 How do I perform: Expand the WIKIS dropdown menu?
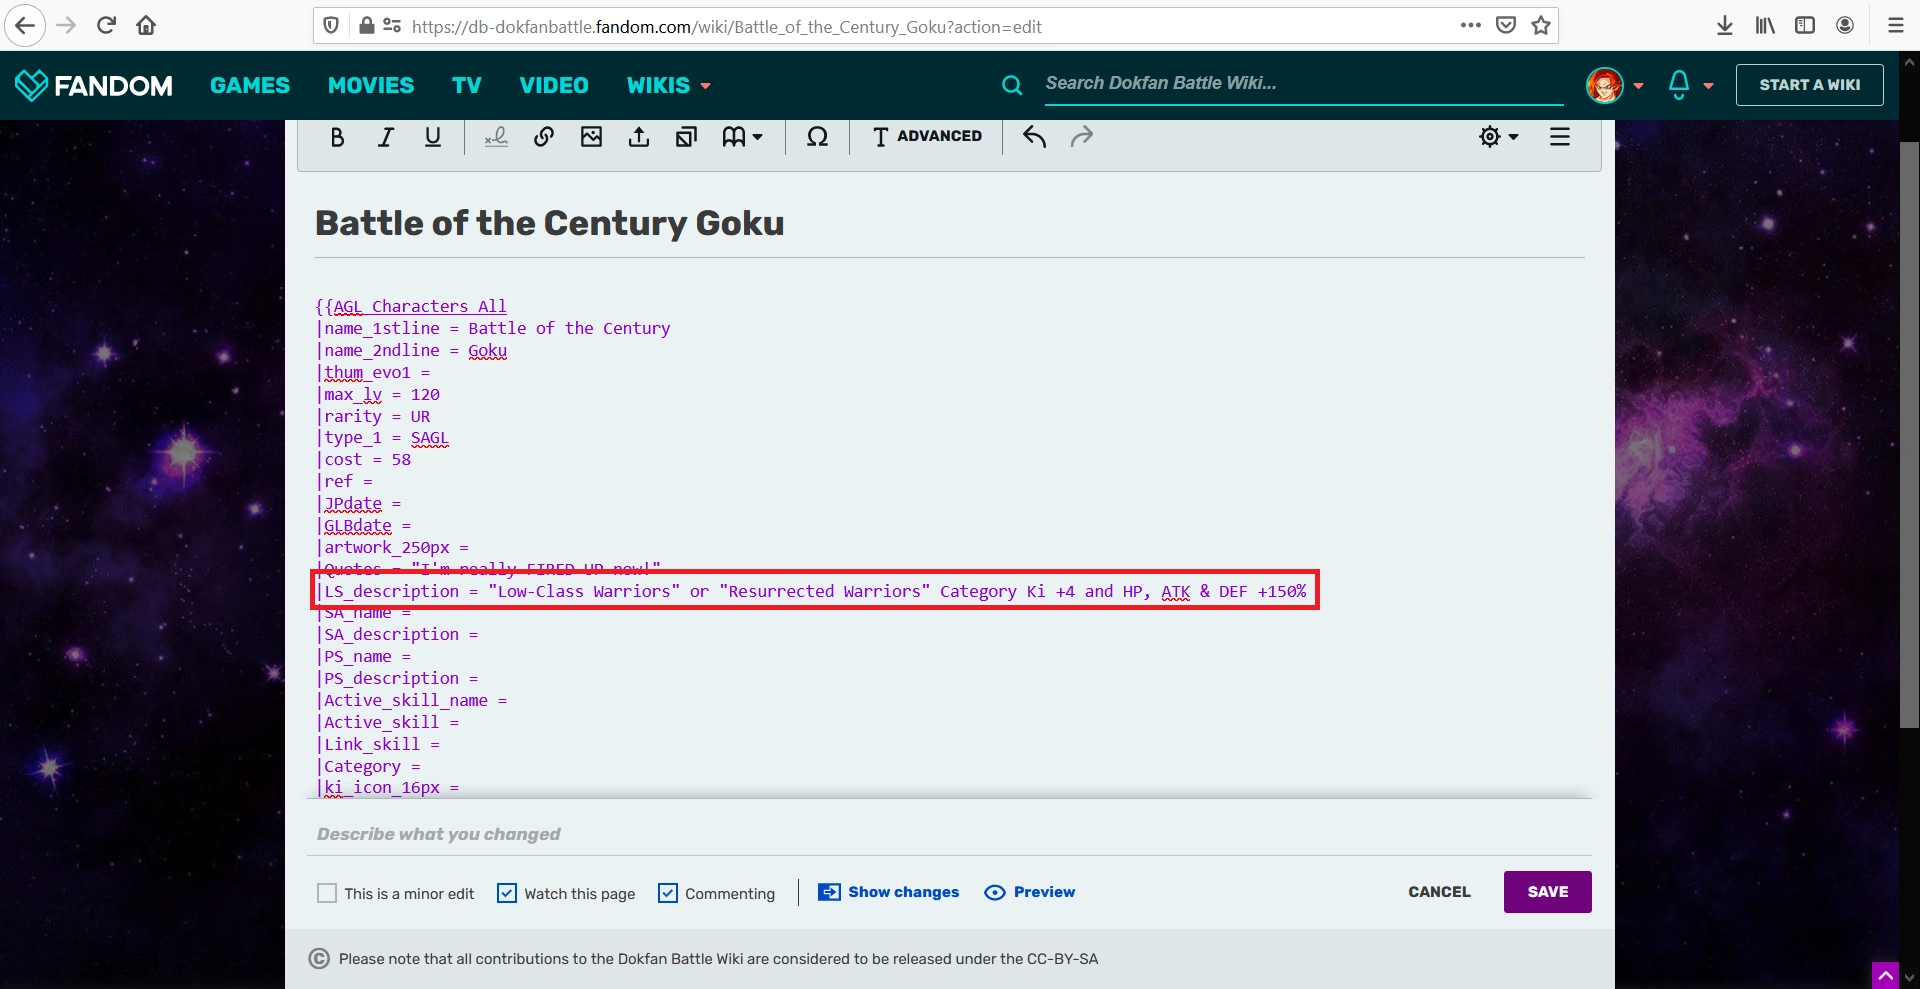[669, 85]
